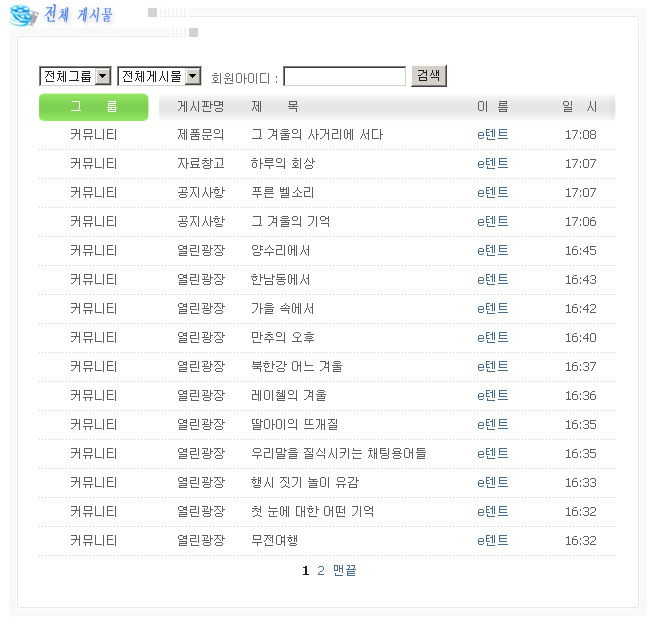Open post 레이첼의 겨울
This screenshot has height=628, width=655.
click(x=289, y=396)
